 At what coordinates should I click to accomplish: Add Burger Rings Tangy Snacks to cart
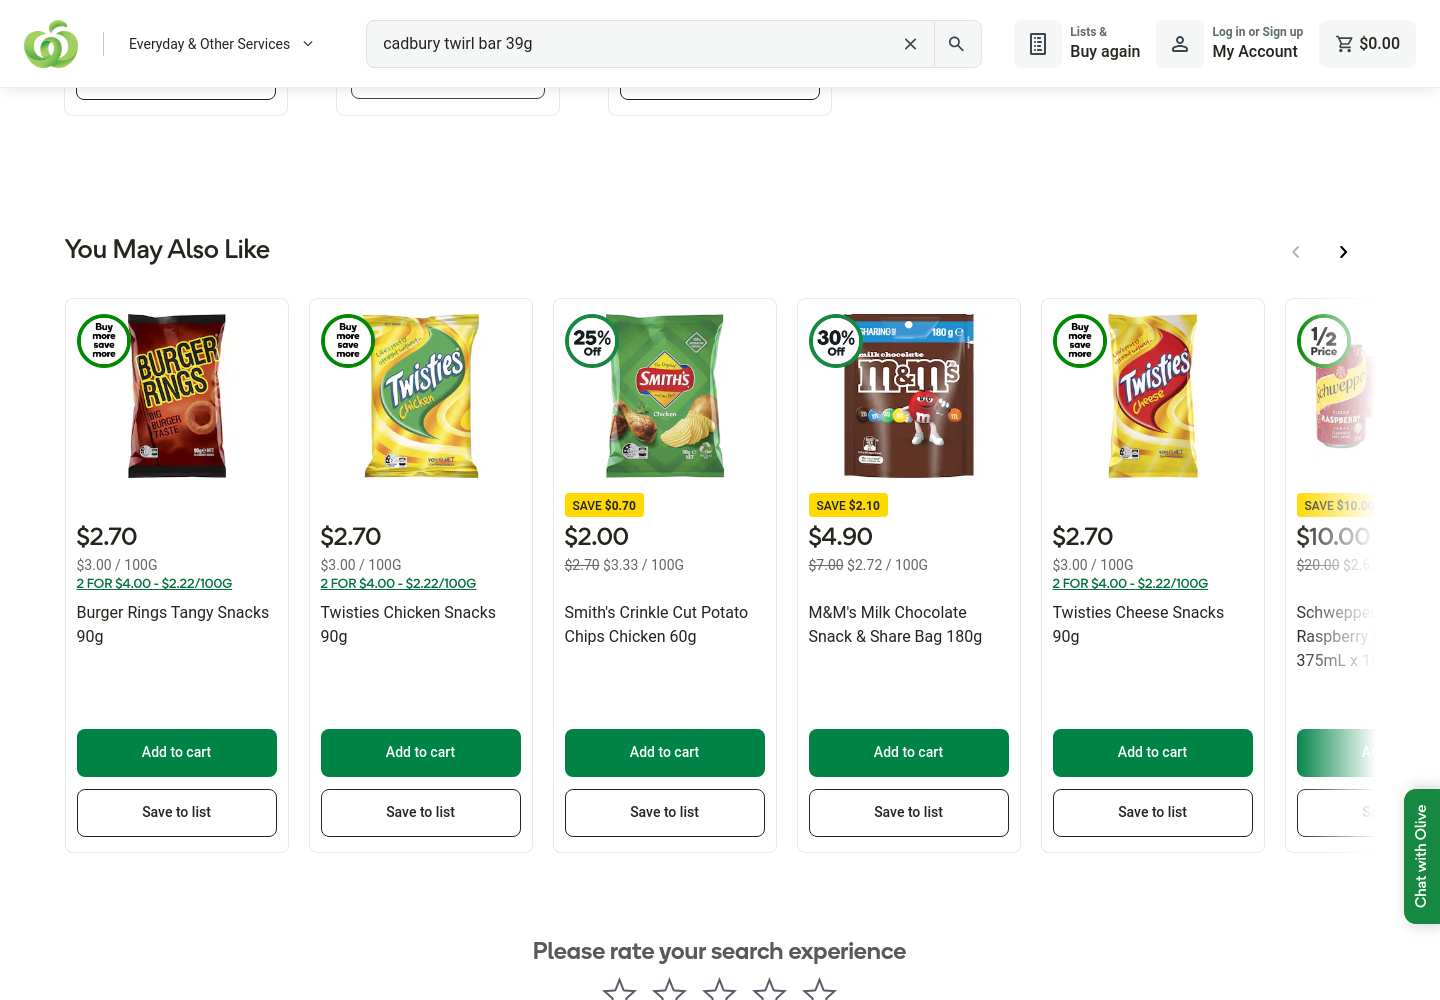click(x=177, y=752)
